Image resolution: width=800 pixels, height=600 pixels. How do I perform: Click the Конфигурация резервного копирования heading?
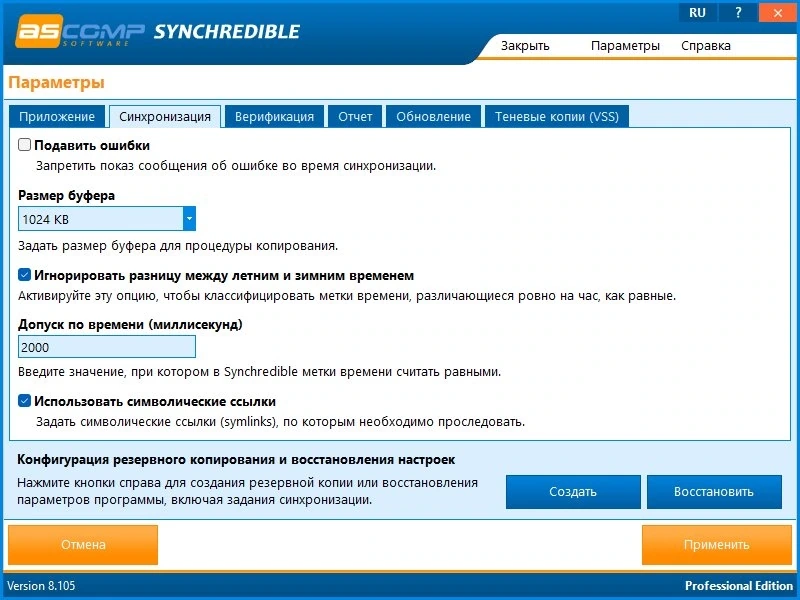236,460
